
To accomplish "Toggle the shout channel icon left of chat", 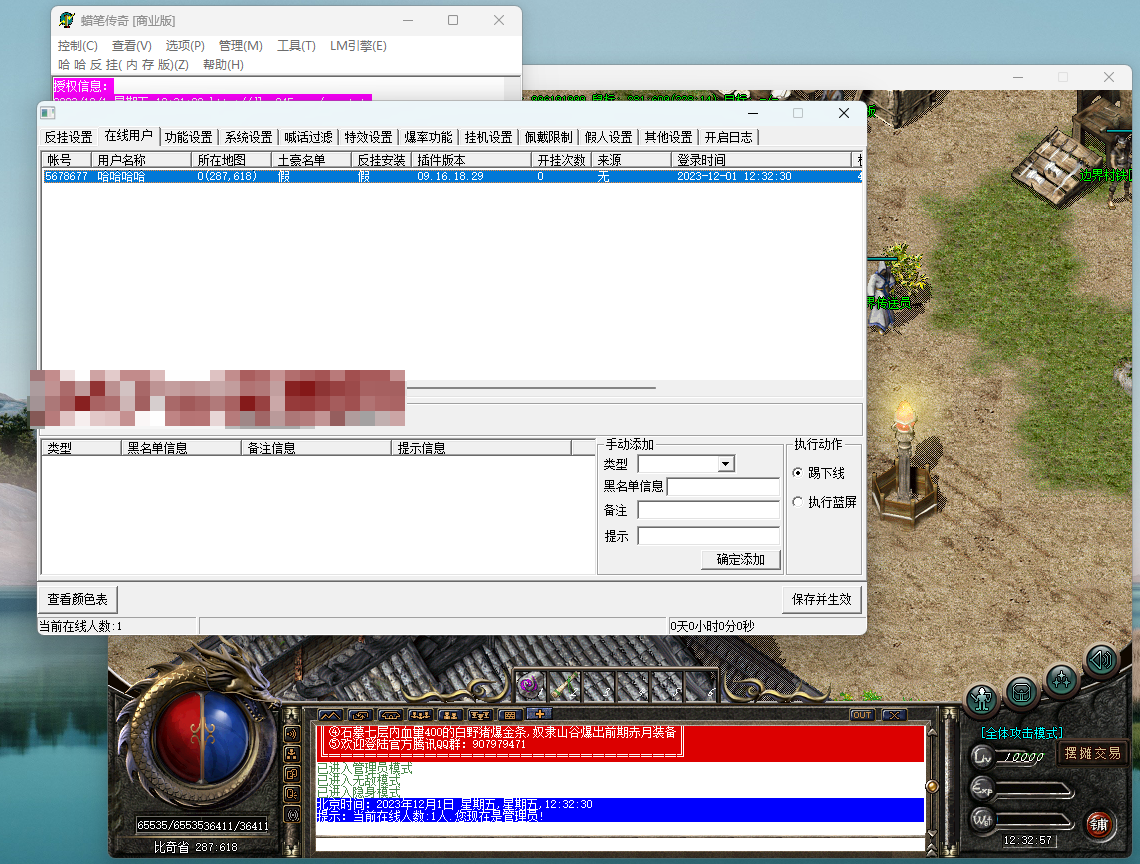I will (292, 733).
